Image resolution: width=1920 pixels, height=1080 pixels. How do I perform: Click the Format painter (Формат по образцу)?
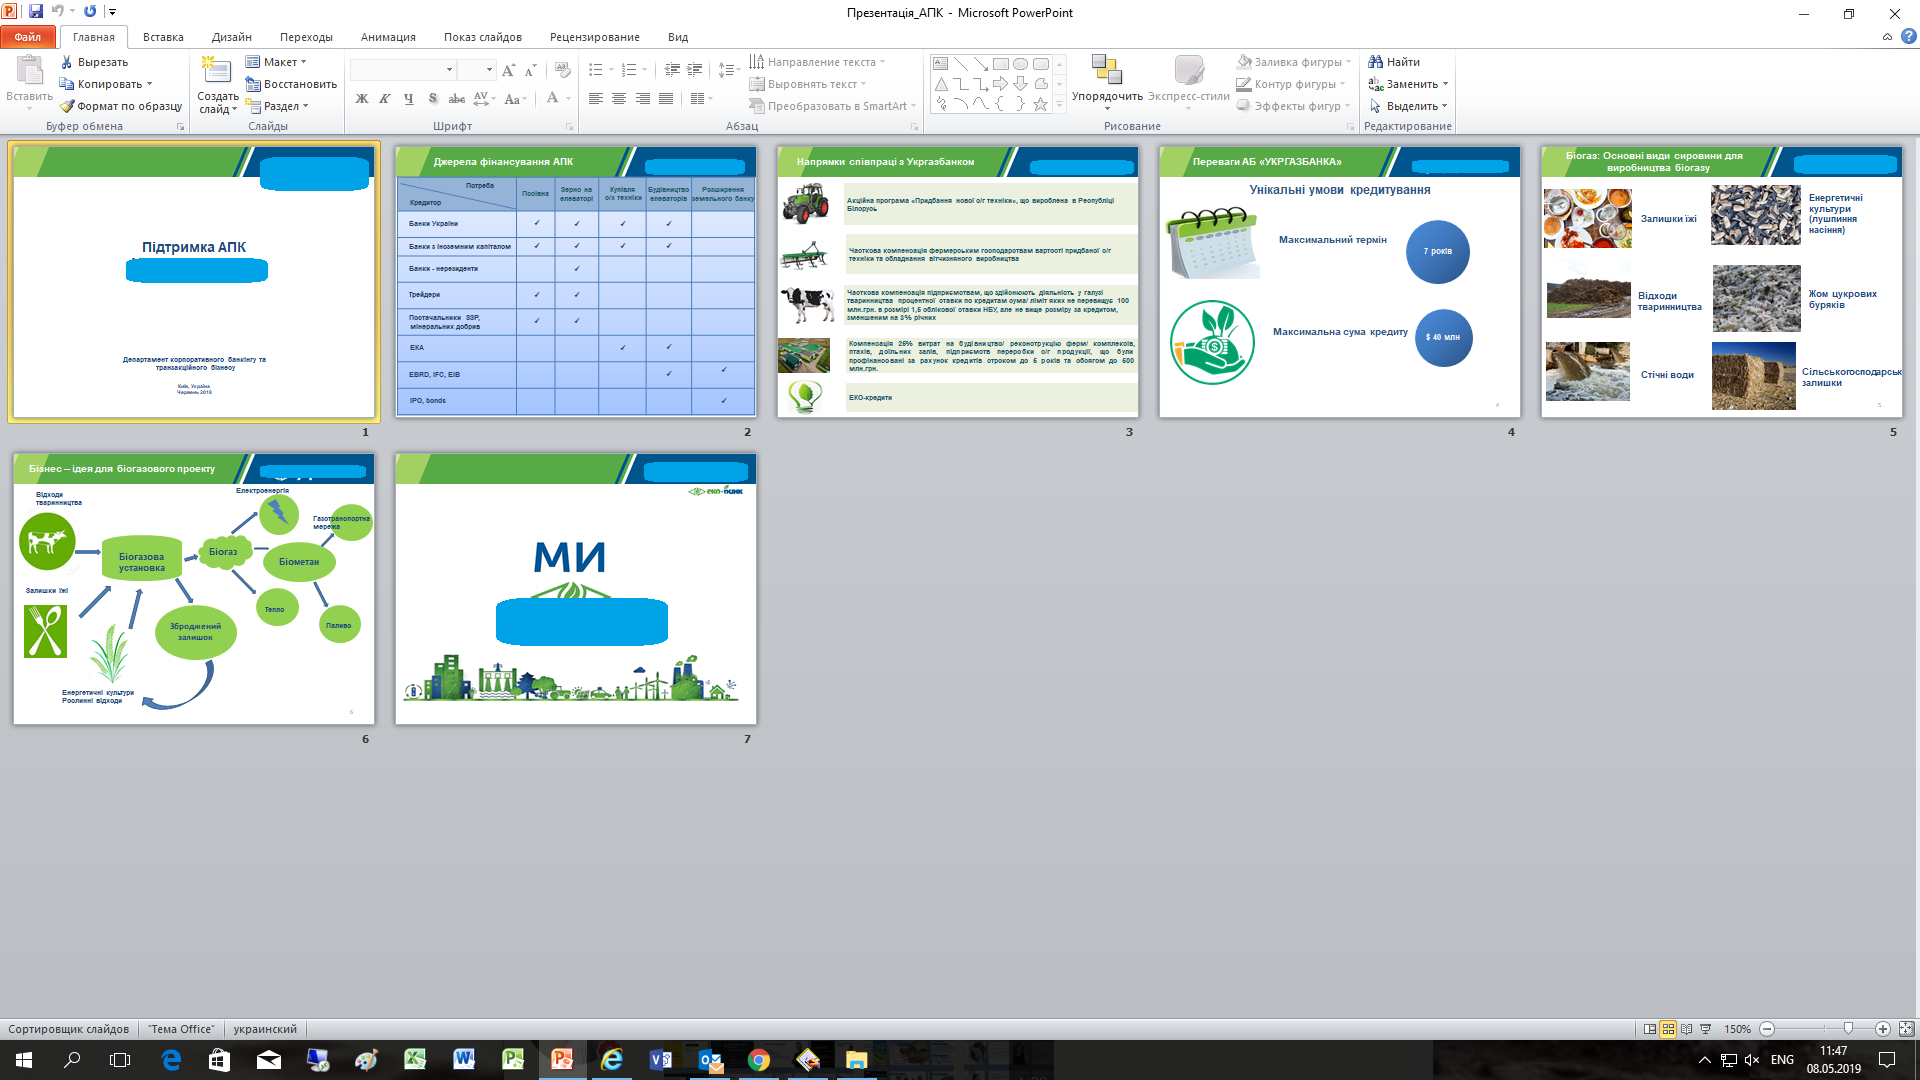pyautogui.click(x=121, y=106)
